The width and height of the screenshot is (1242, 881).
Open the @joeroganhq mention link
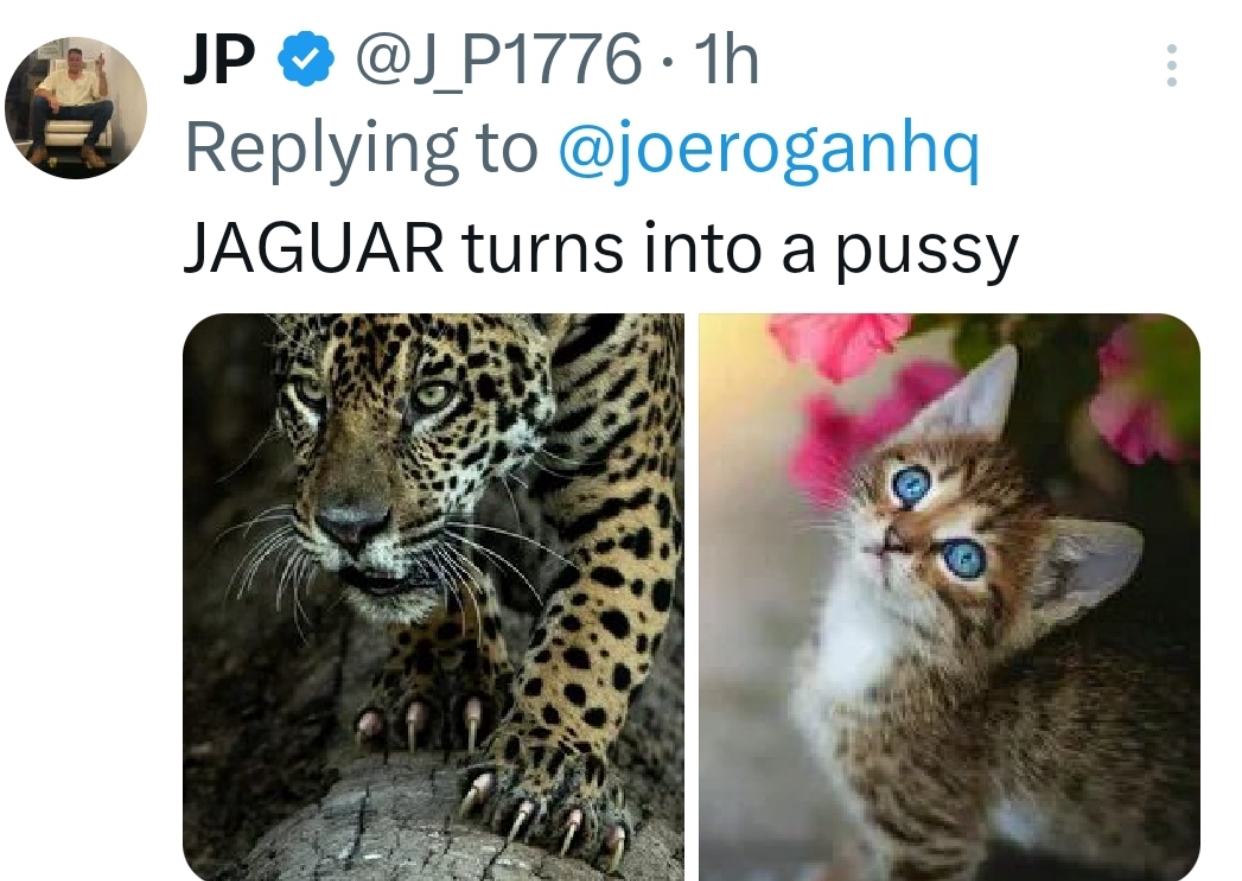click(x=768, y=150)
